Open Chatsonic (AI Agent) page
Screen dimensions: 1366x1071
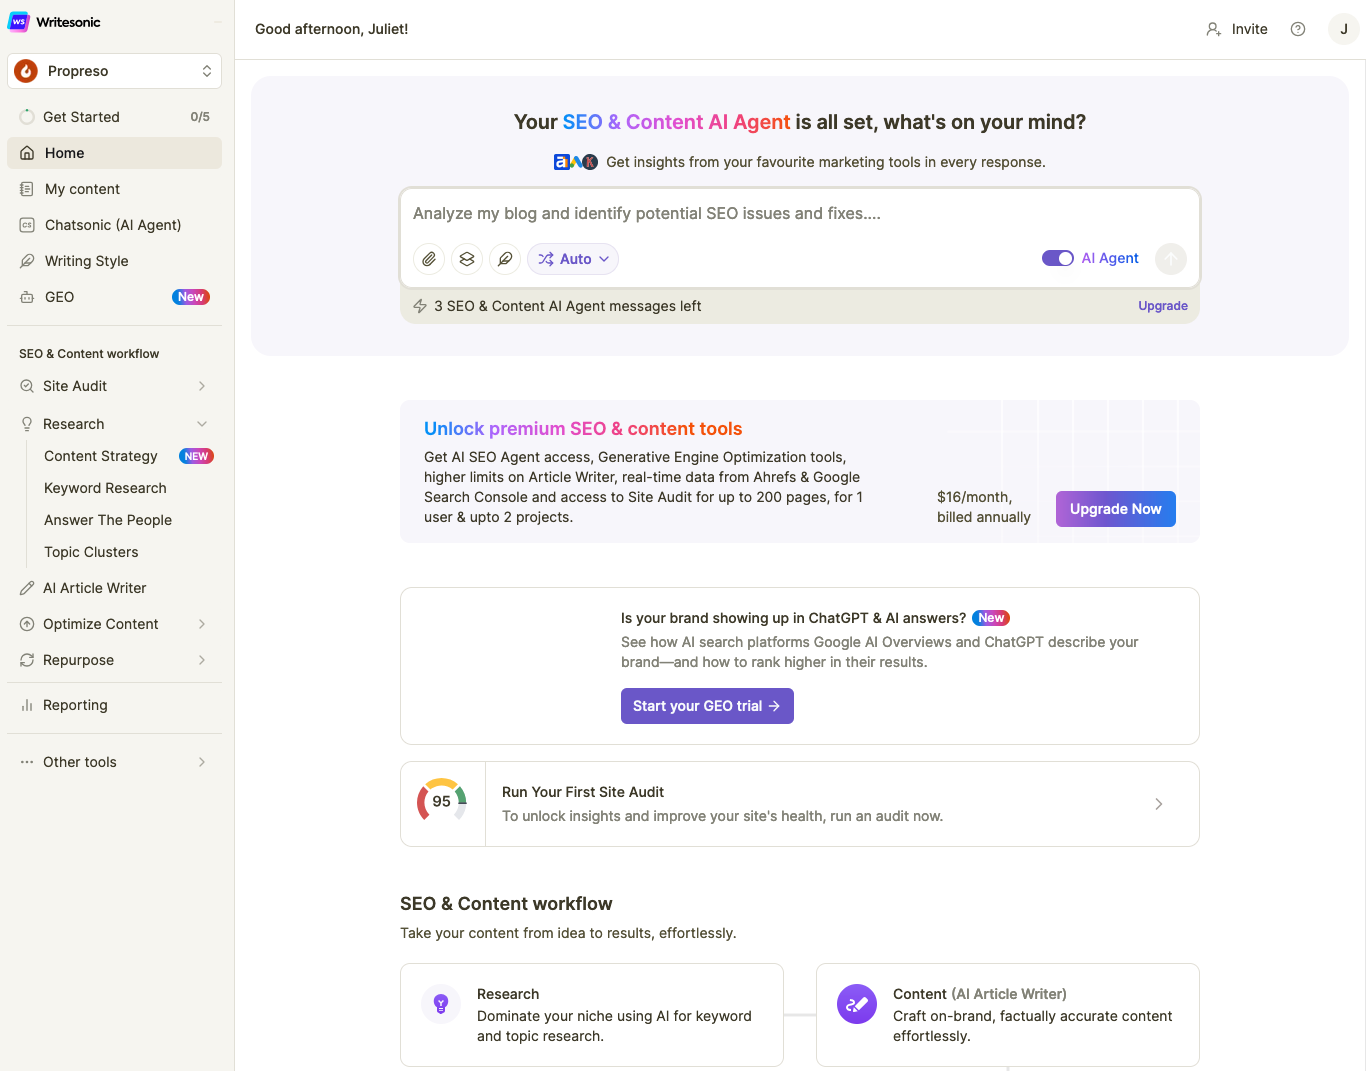[114, 225]
